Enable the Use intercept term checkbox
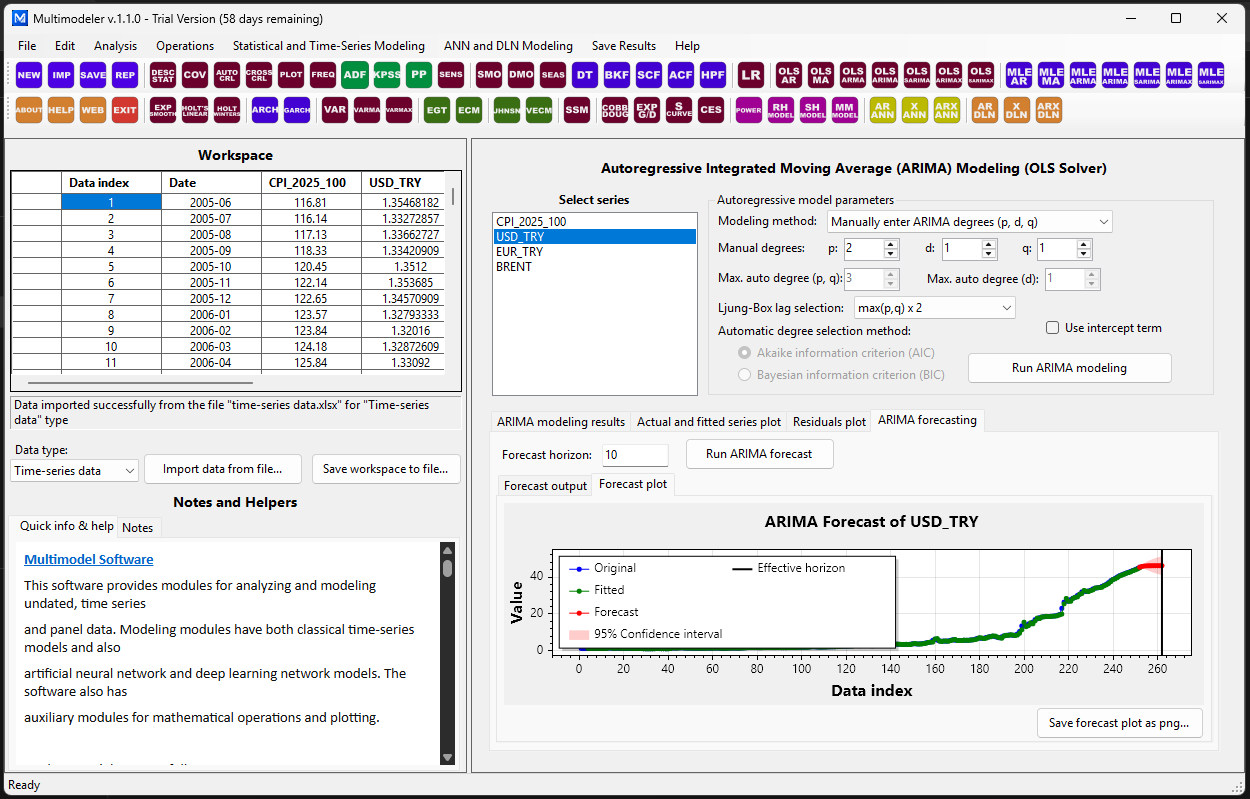1250x799 pixels. [x=1052, y=328]
